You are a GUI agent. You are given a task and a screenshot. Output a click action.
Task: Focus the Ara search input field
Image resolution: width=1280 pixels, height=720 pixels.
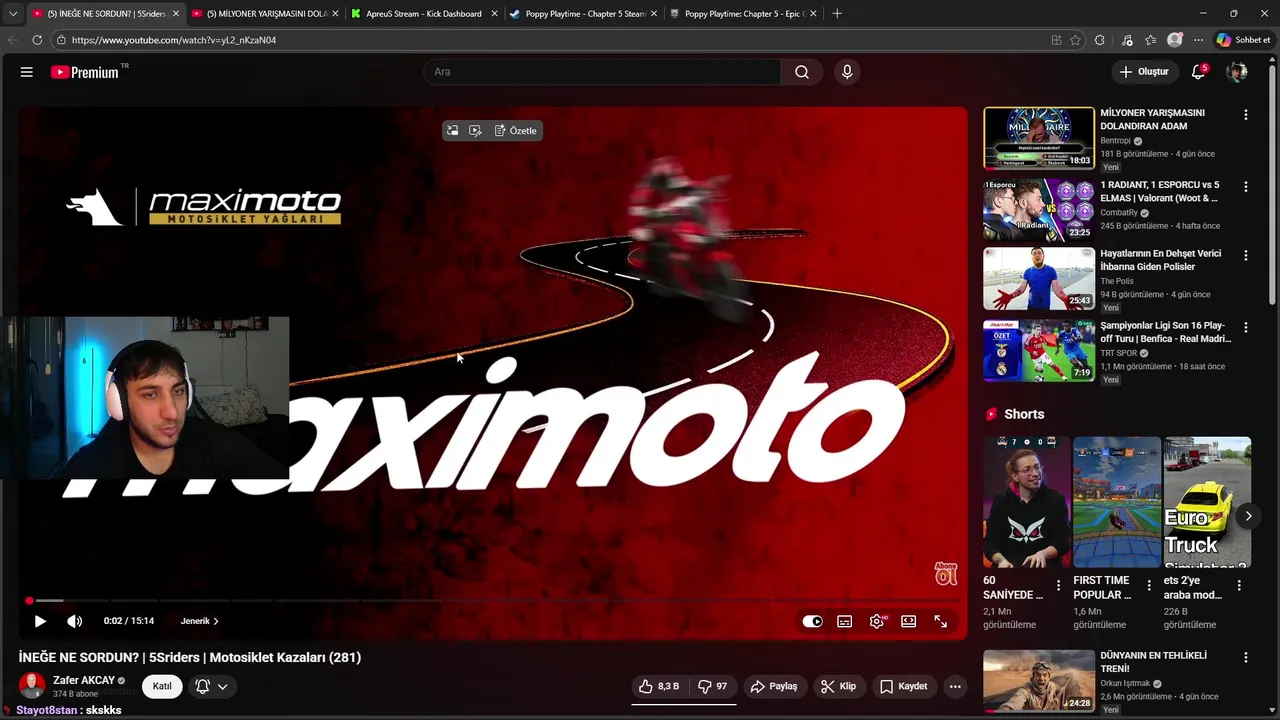pos(602,72)
